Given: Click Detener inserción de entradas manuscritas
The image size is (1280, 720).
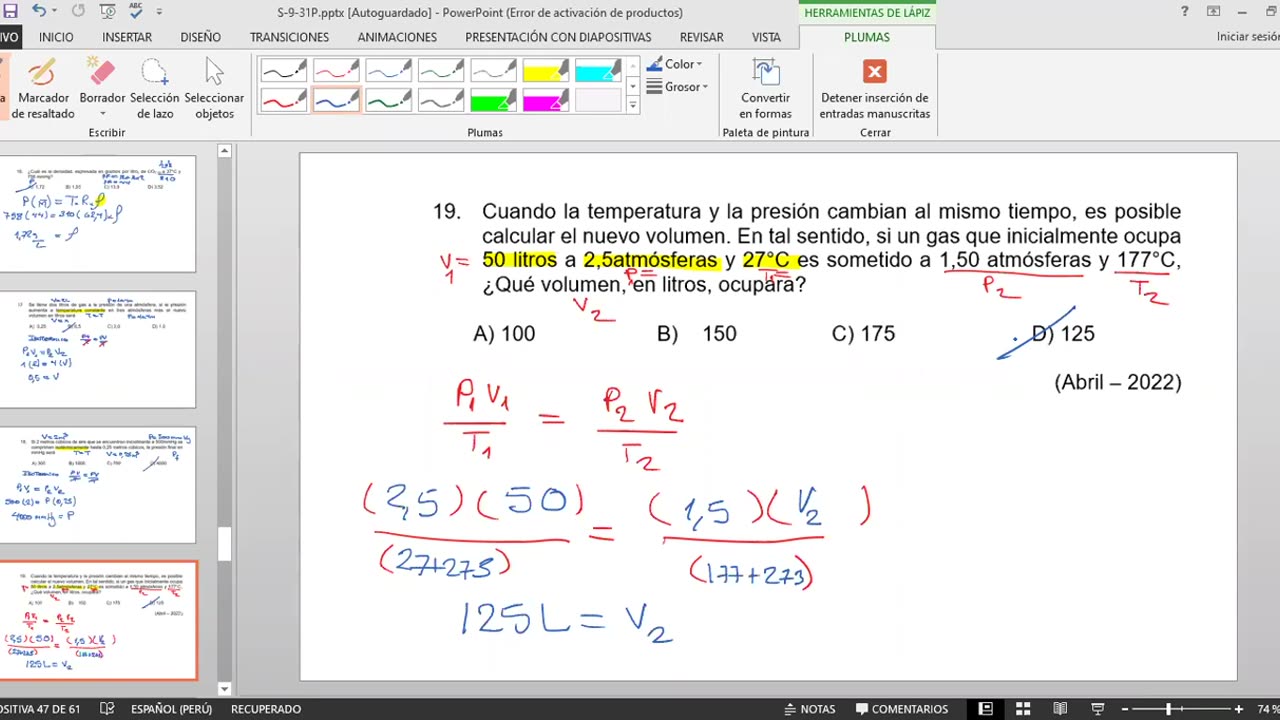Looking at the screenshot, I should click(875, 89).
